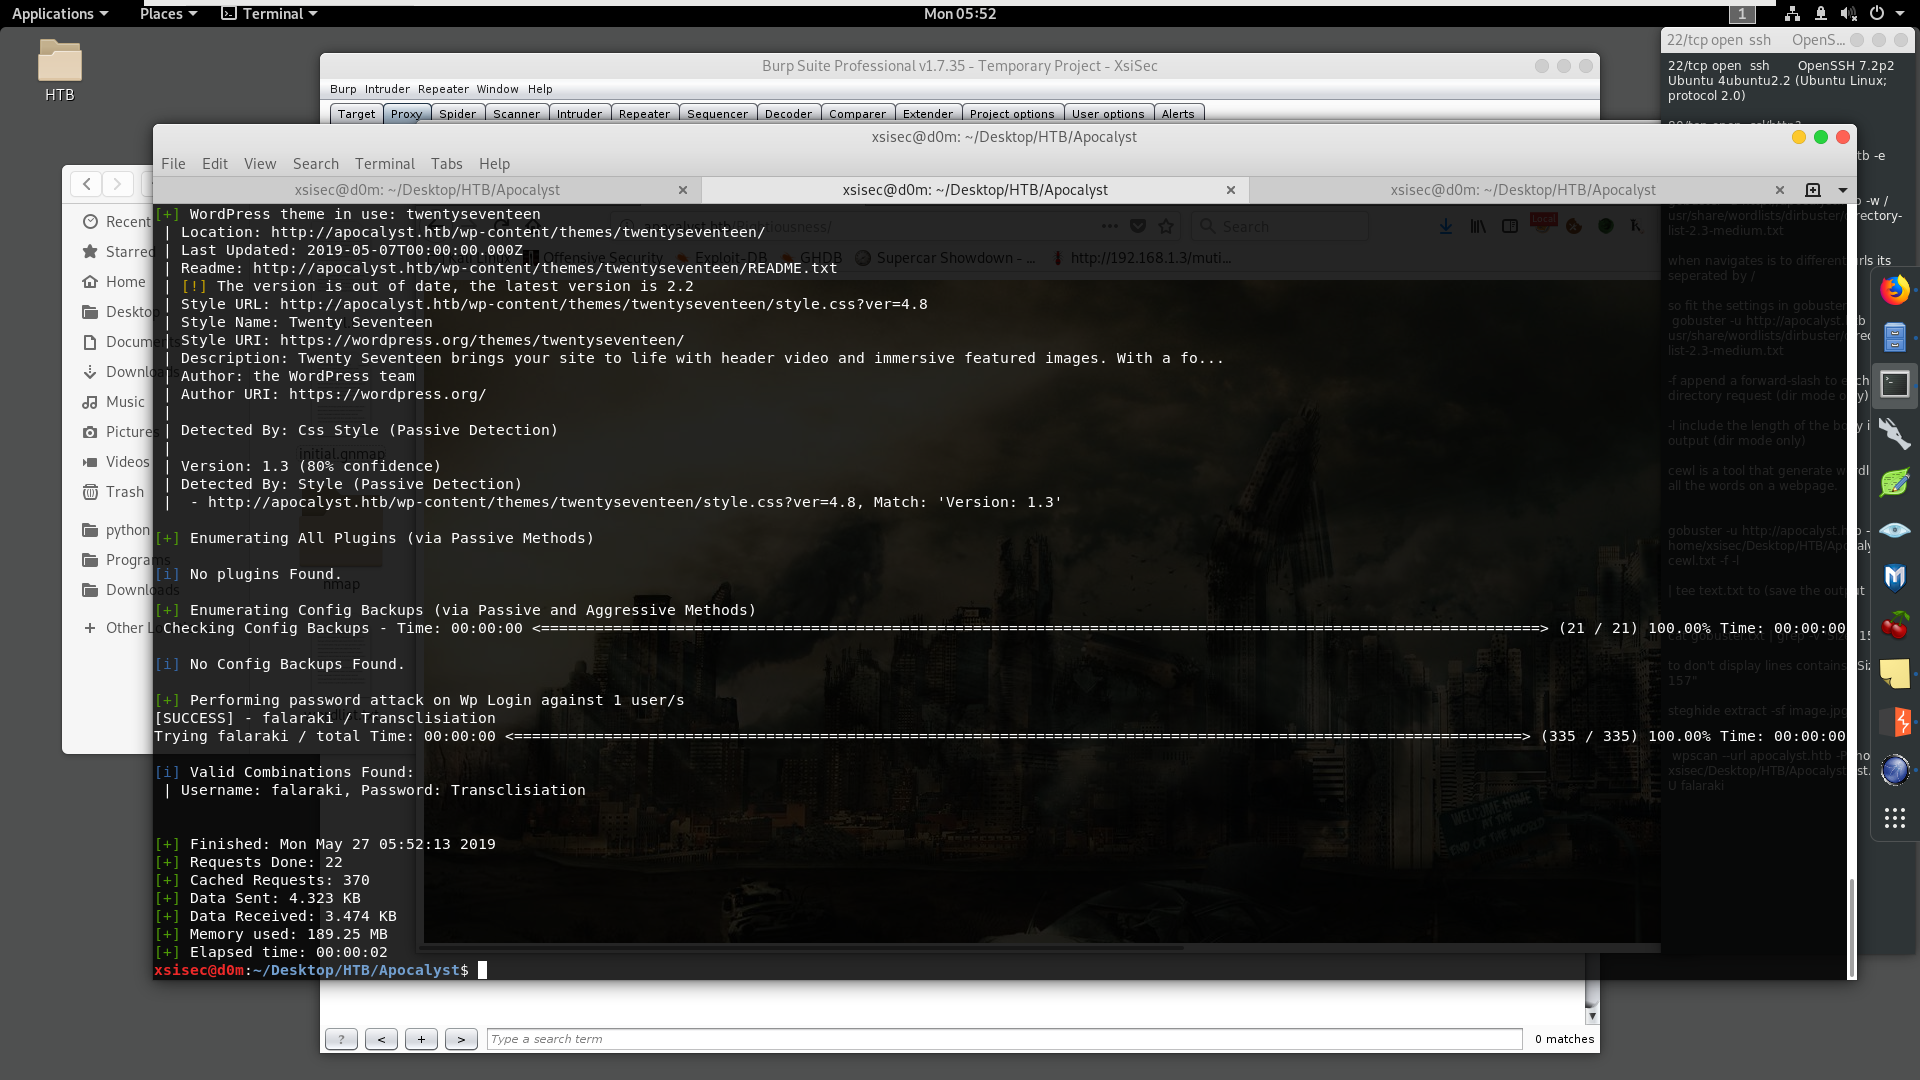This screenshot has width=1920, height=1080.
Task: Click workspace indicator 1 in top bar
Action: [x=1742, y=14]
